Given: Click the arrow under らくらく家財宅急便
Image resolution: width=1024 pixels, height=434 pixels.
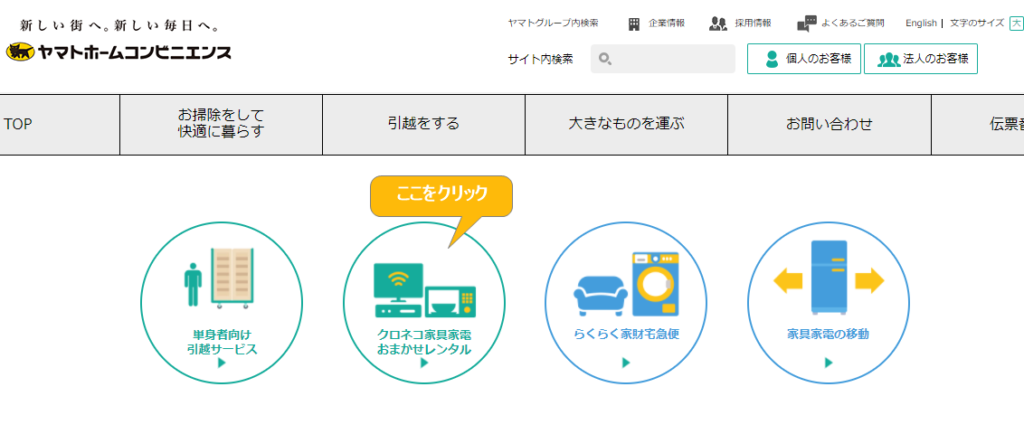Looking at the screenshot, I should click(x=626, y=363).
